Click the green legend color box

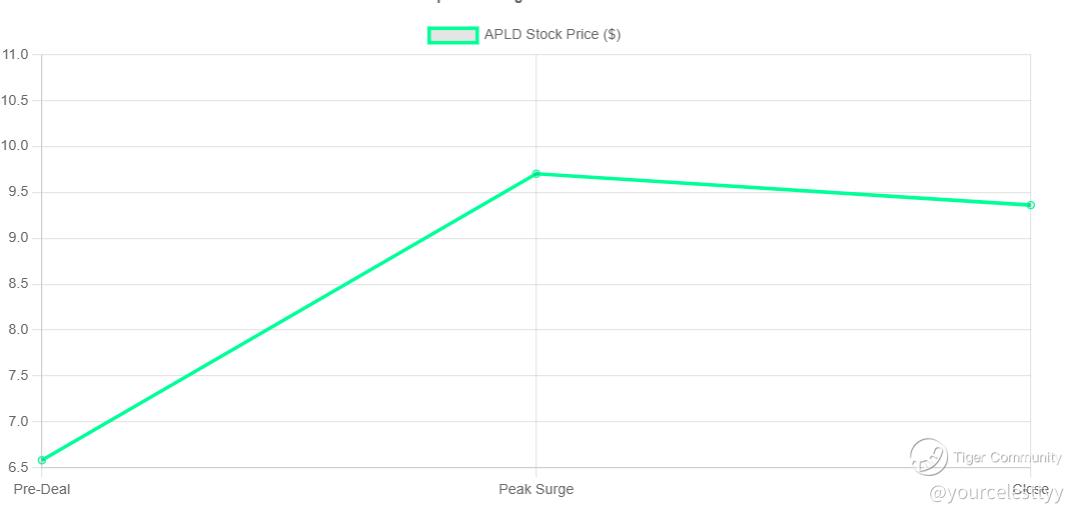click(x=453, y=35)
